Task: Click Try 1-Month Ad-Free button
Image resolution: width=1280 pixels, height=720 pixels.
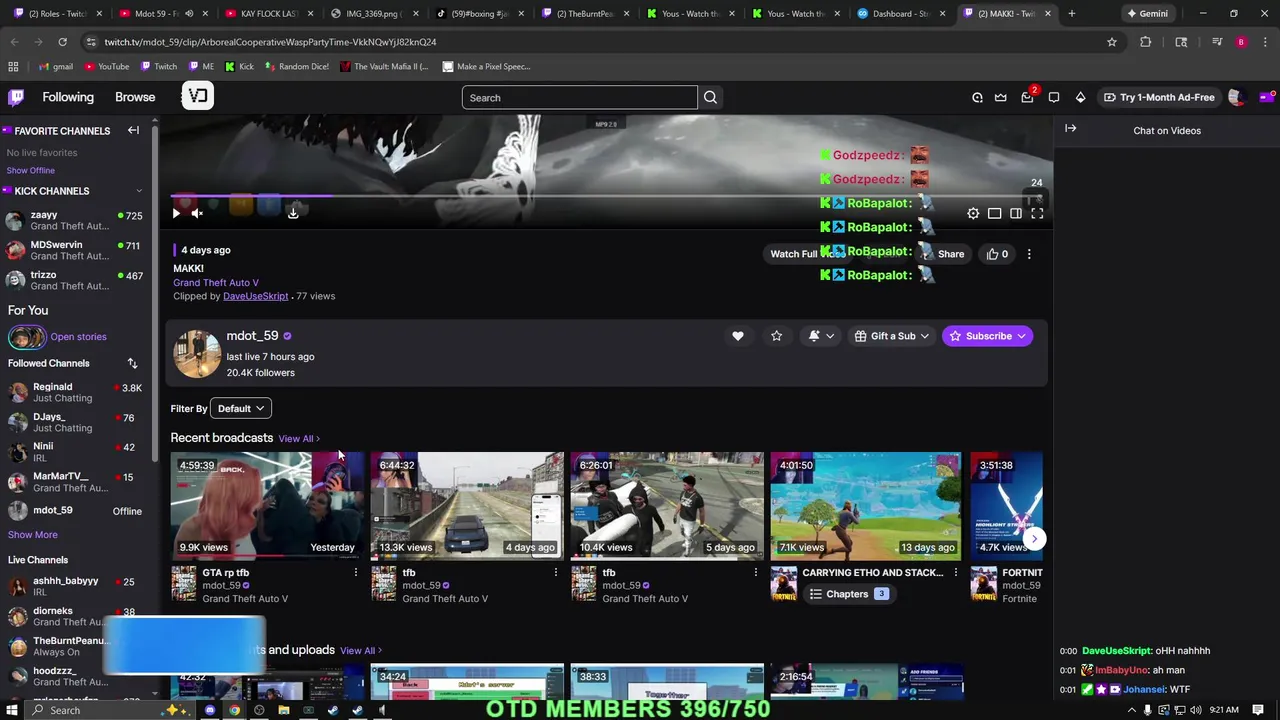Action: click(1158, 97)
